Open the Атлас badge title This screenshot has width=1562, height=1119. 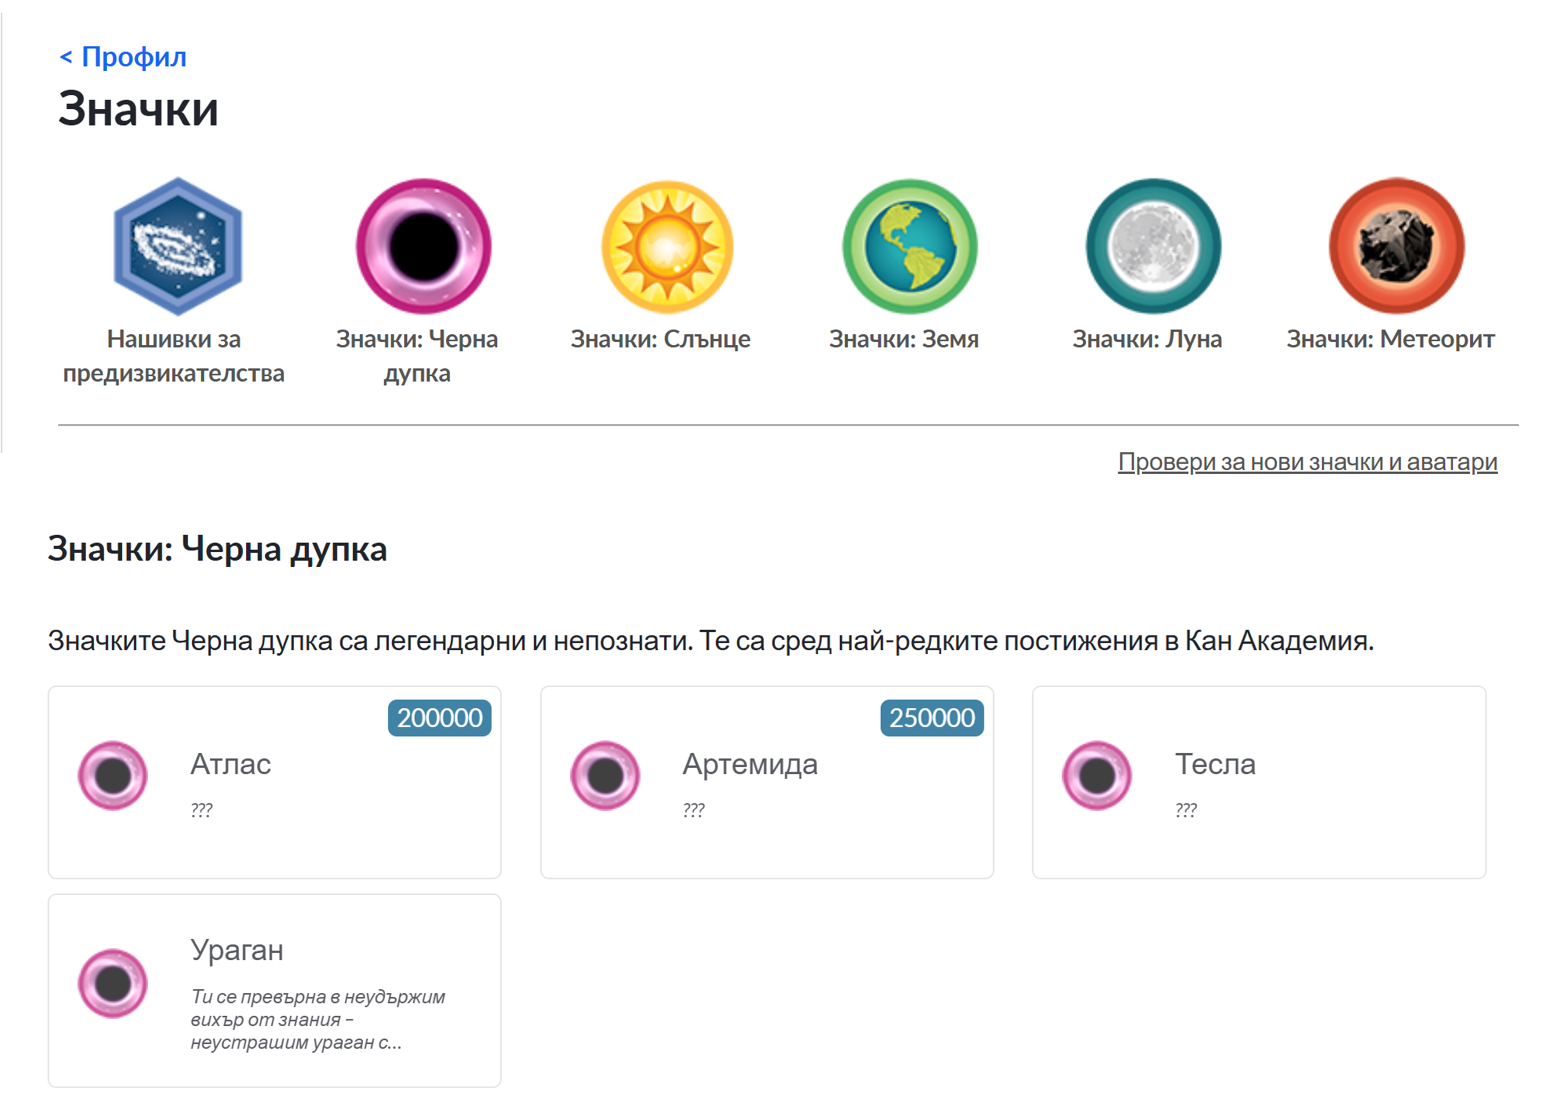click(231, 764)
